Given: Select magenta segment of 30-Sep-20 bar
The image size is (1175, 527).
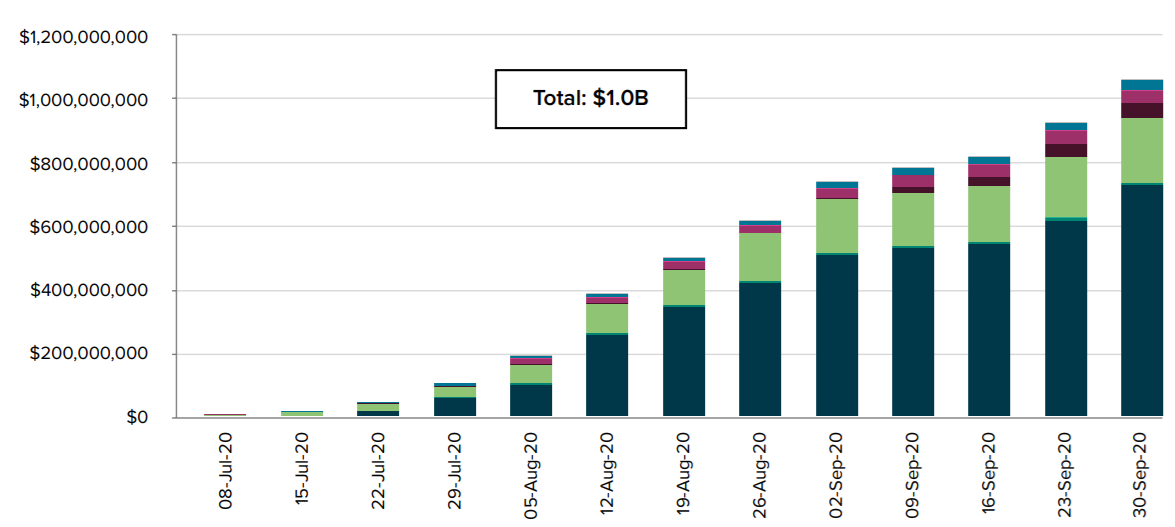Looking at the screenshot, I should 1142,97.
